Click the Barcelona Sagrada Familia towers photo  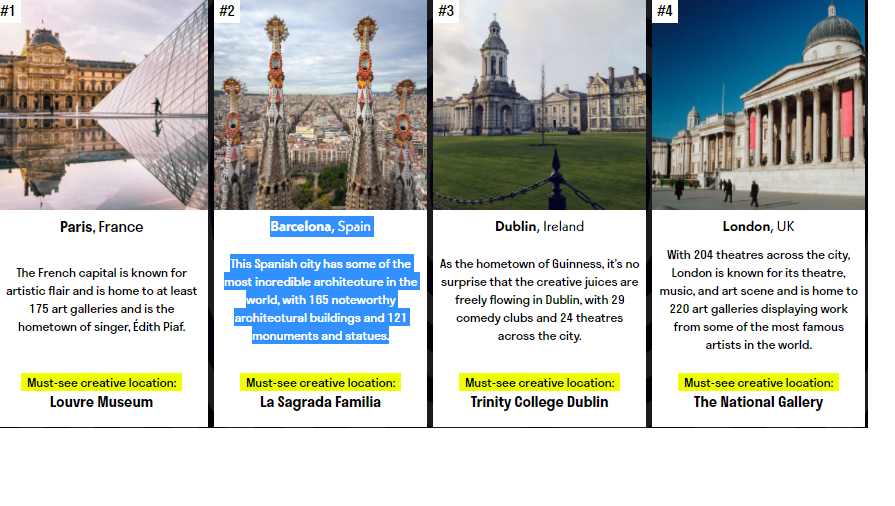320,105
